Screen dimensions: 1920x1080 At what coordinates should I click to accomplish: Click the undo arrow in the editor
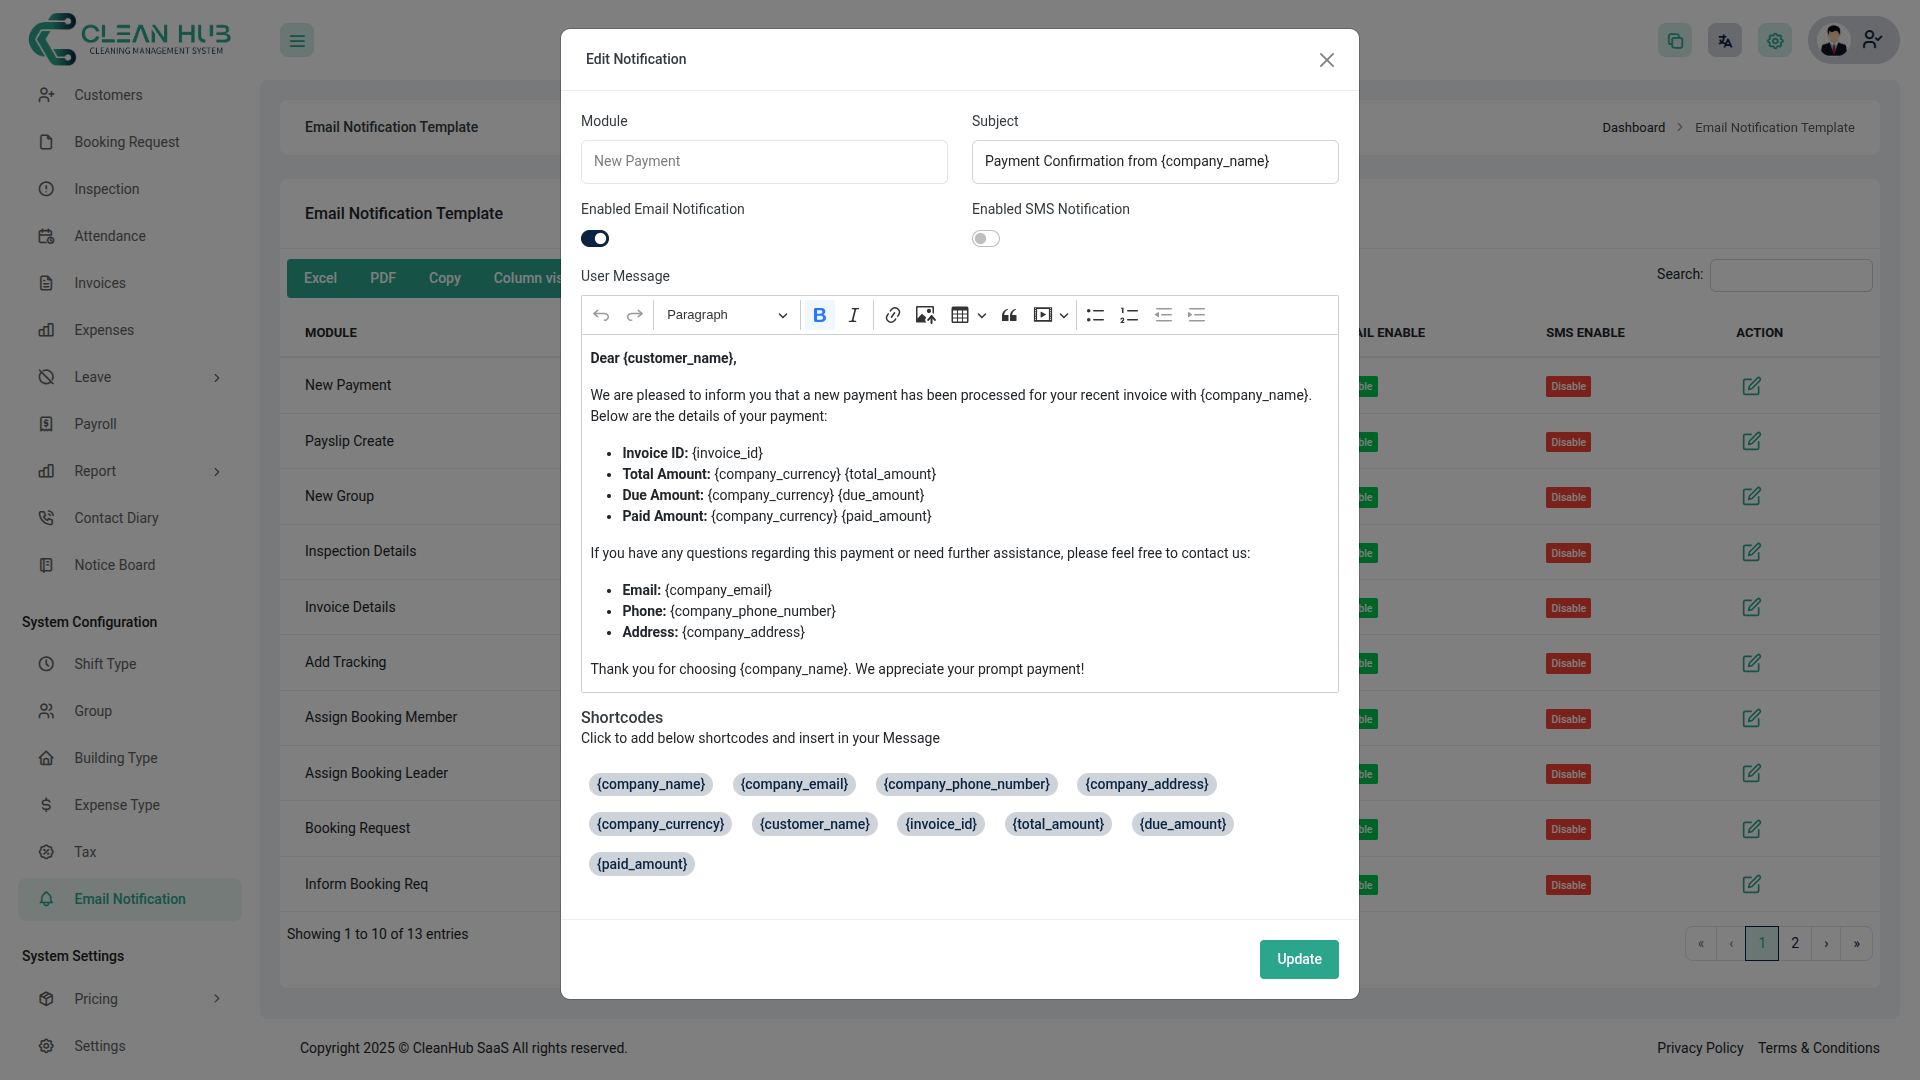[x=602, y=314]
